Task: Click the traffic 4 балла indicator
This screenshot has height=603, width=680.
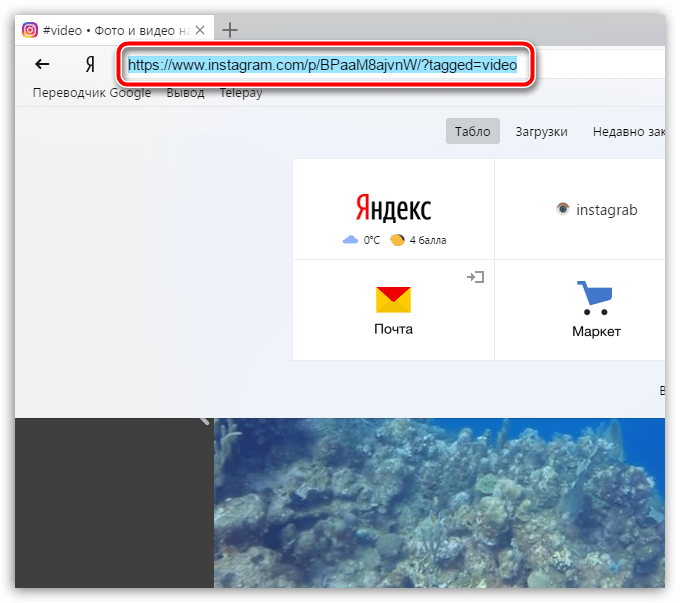Action: click(418, 240)
